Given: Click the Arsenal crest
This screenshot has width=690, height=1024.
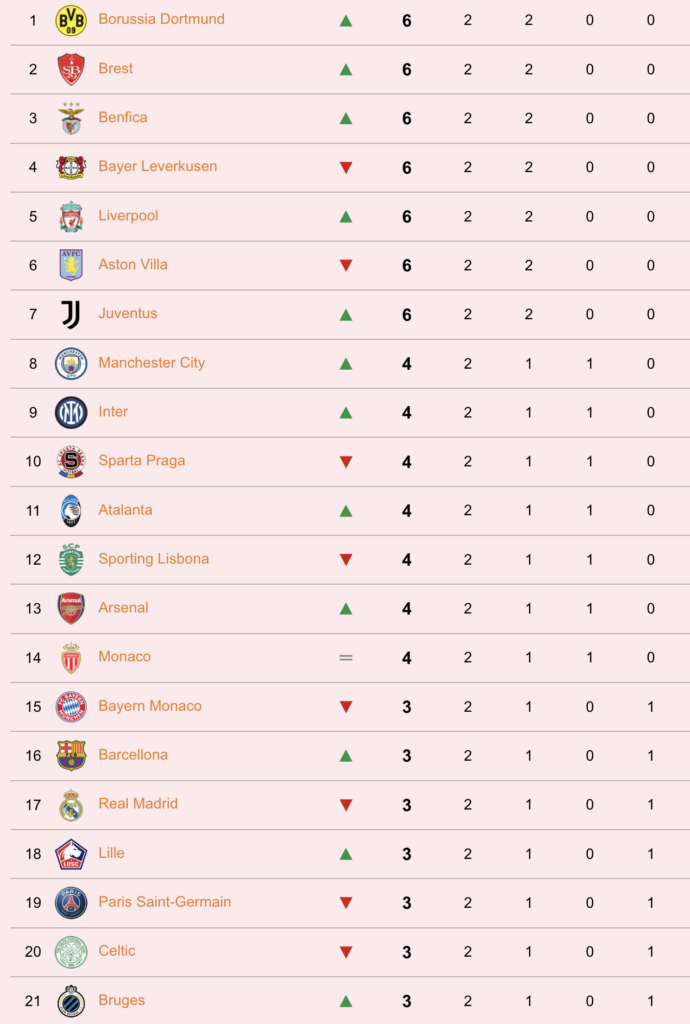Looking at the screenshot, I should 71,608.
